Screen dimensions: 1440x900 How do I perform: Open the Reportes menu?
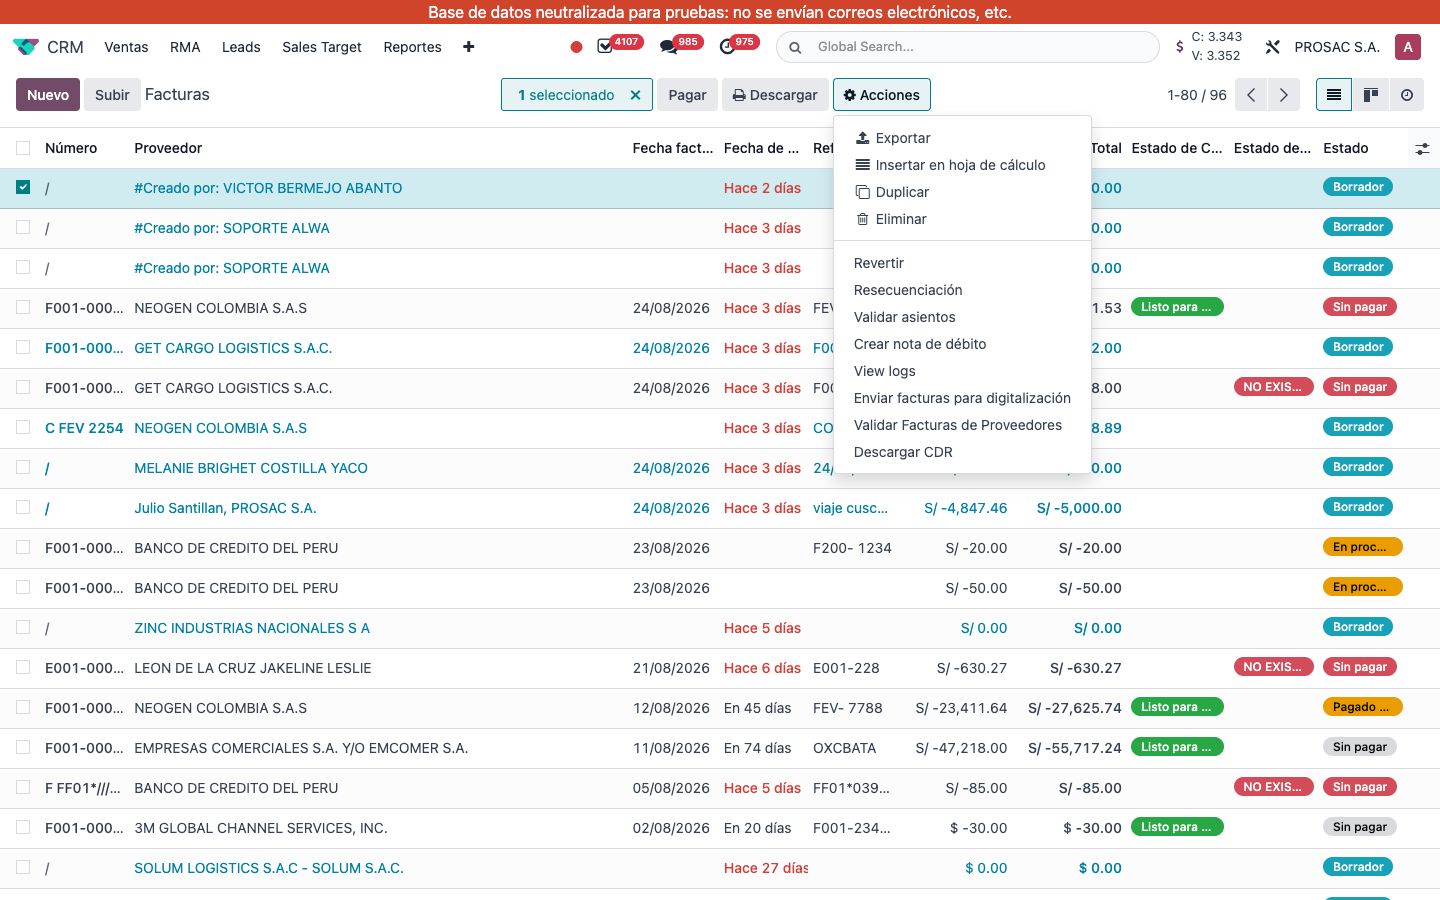(x=412, y=47)
